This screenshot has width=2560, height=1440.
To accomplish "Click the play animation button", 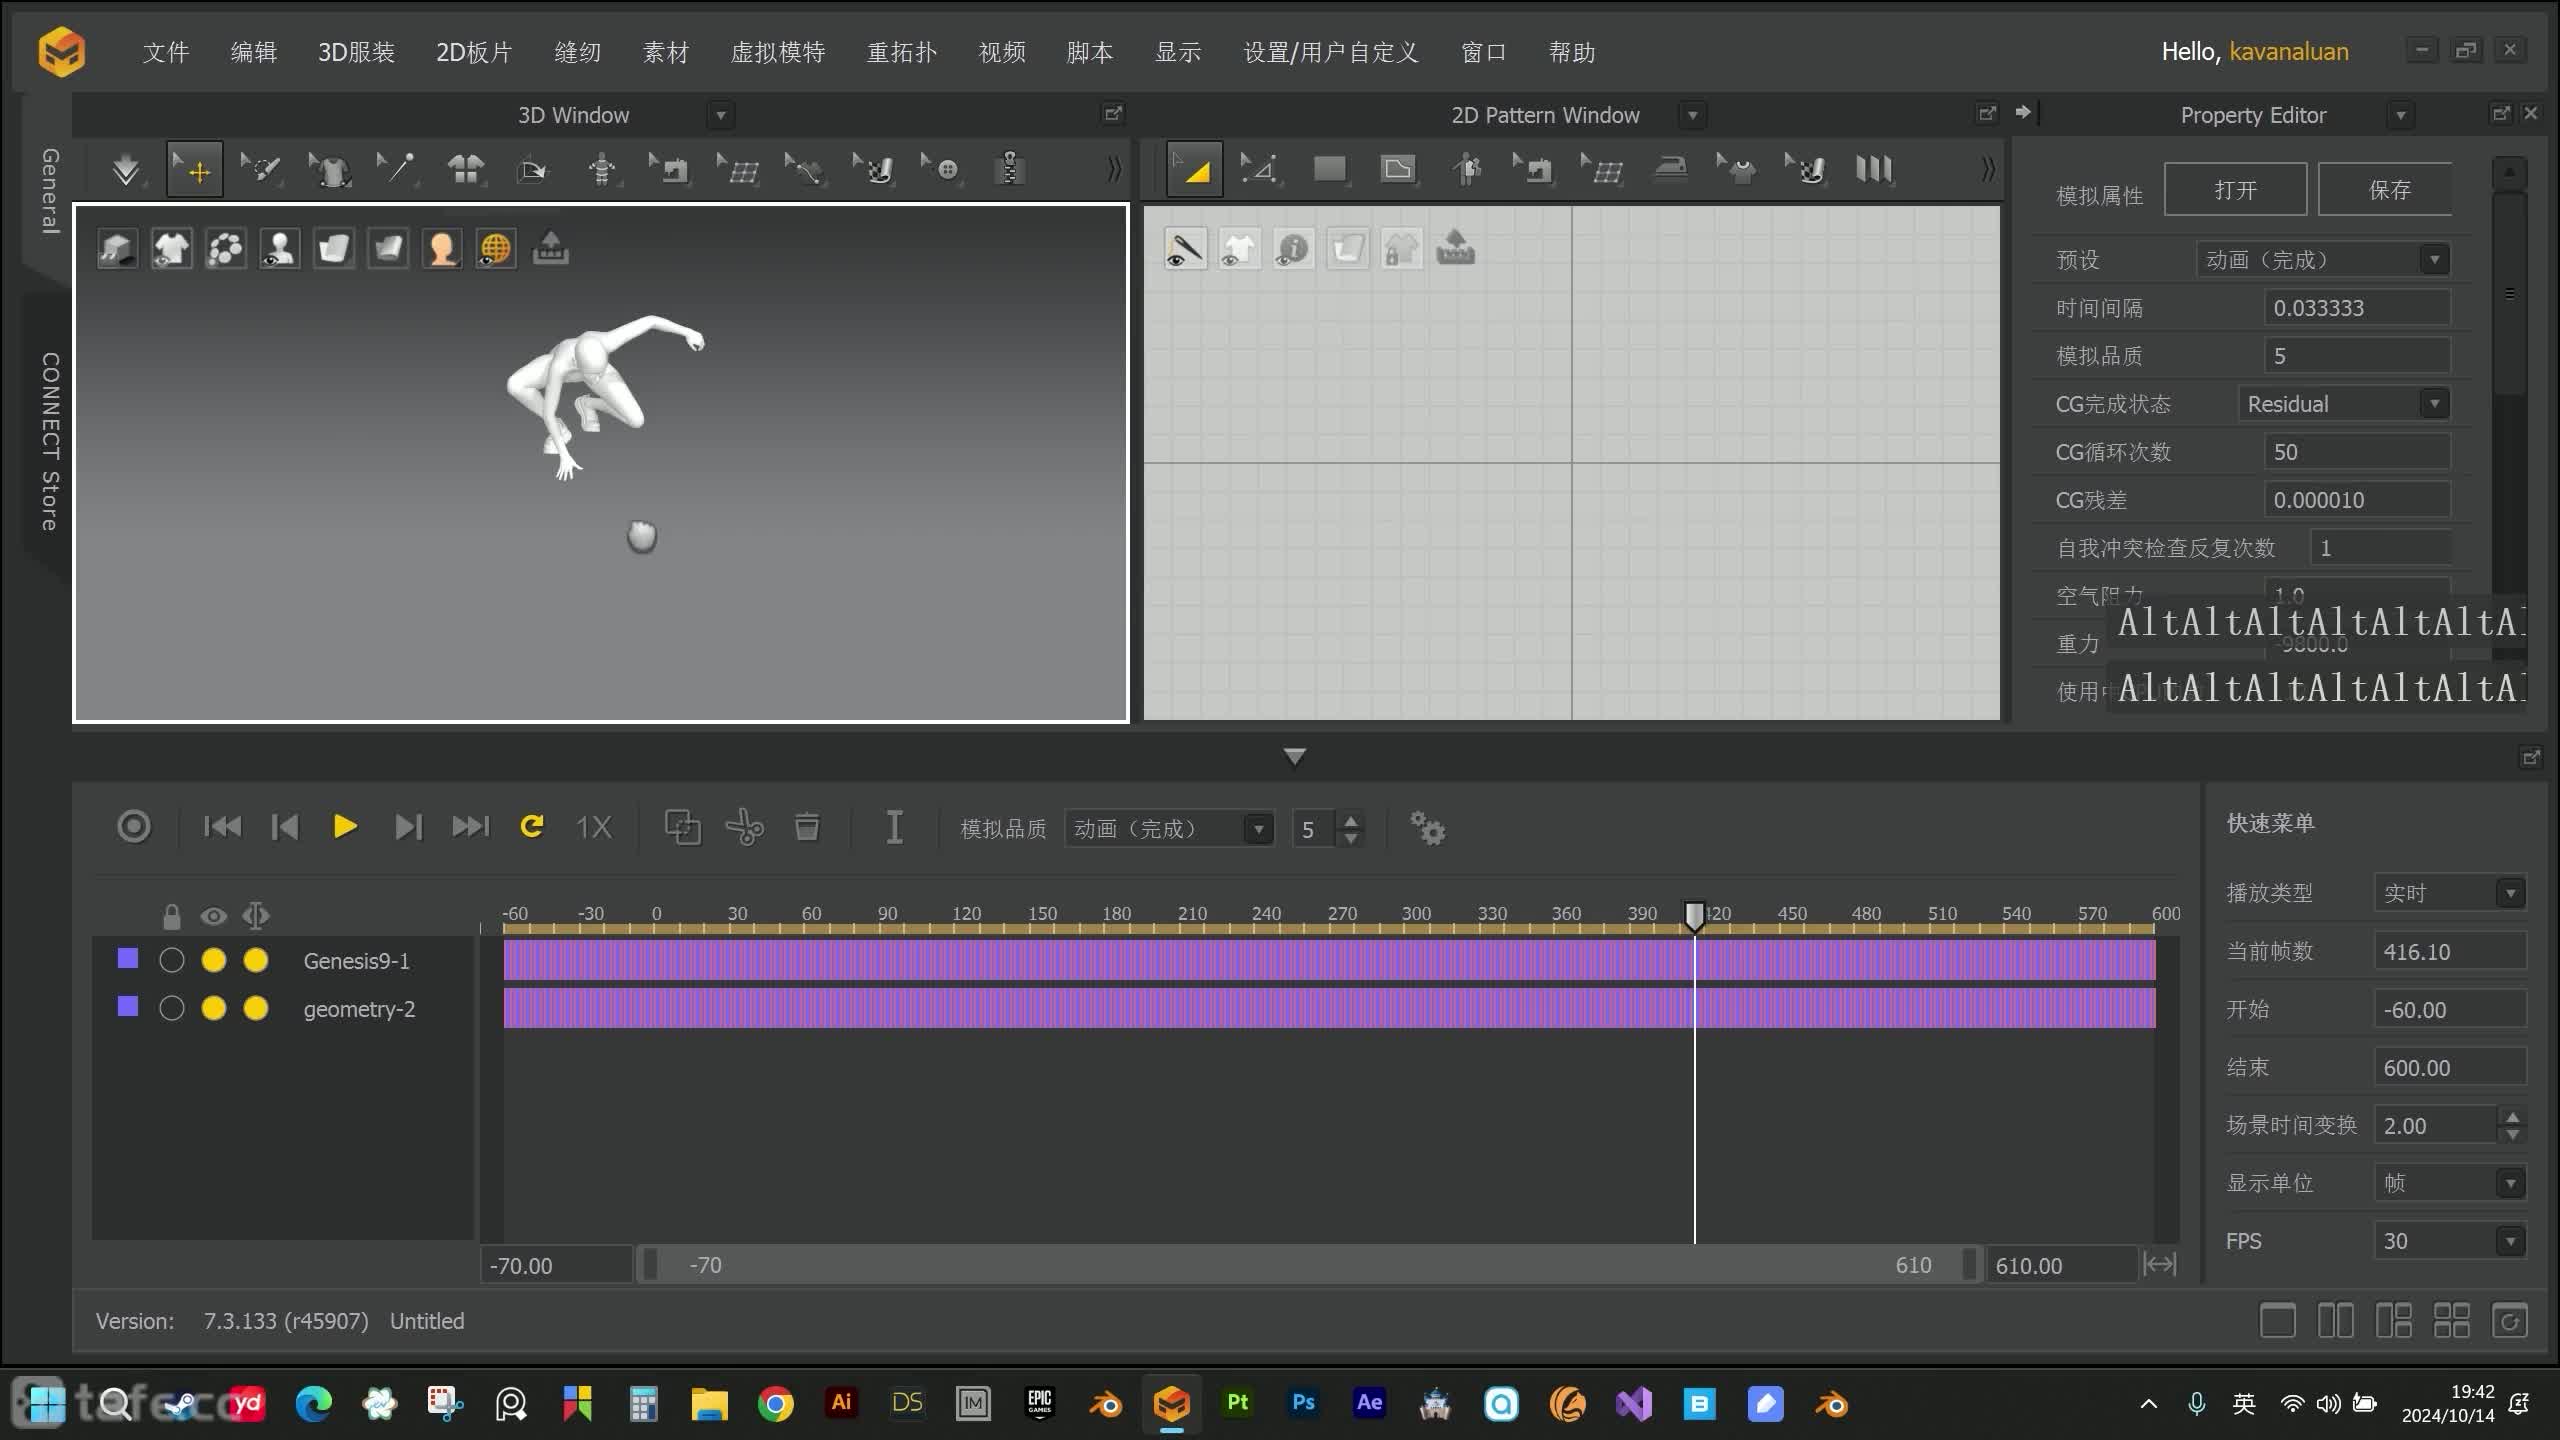I will (345, 827).
